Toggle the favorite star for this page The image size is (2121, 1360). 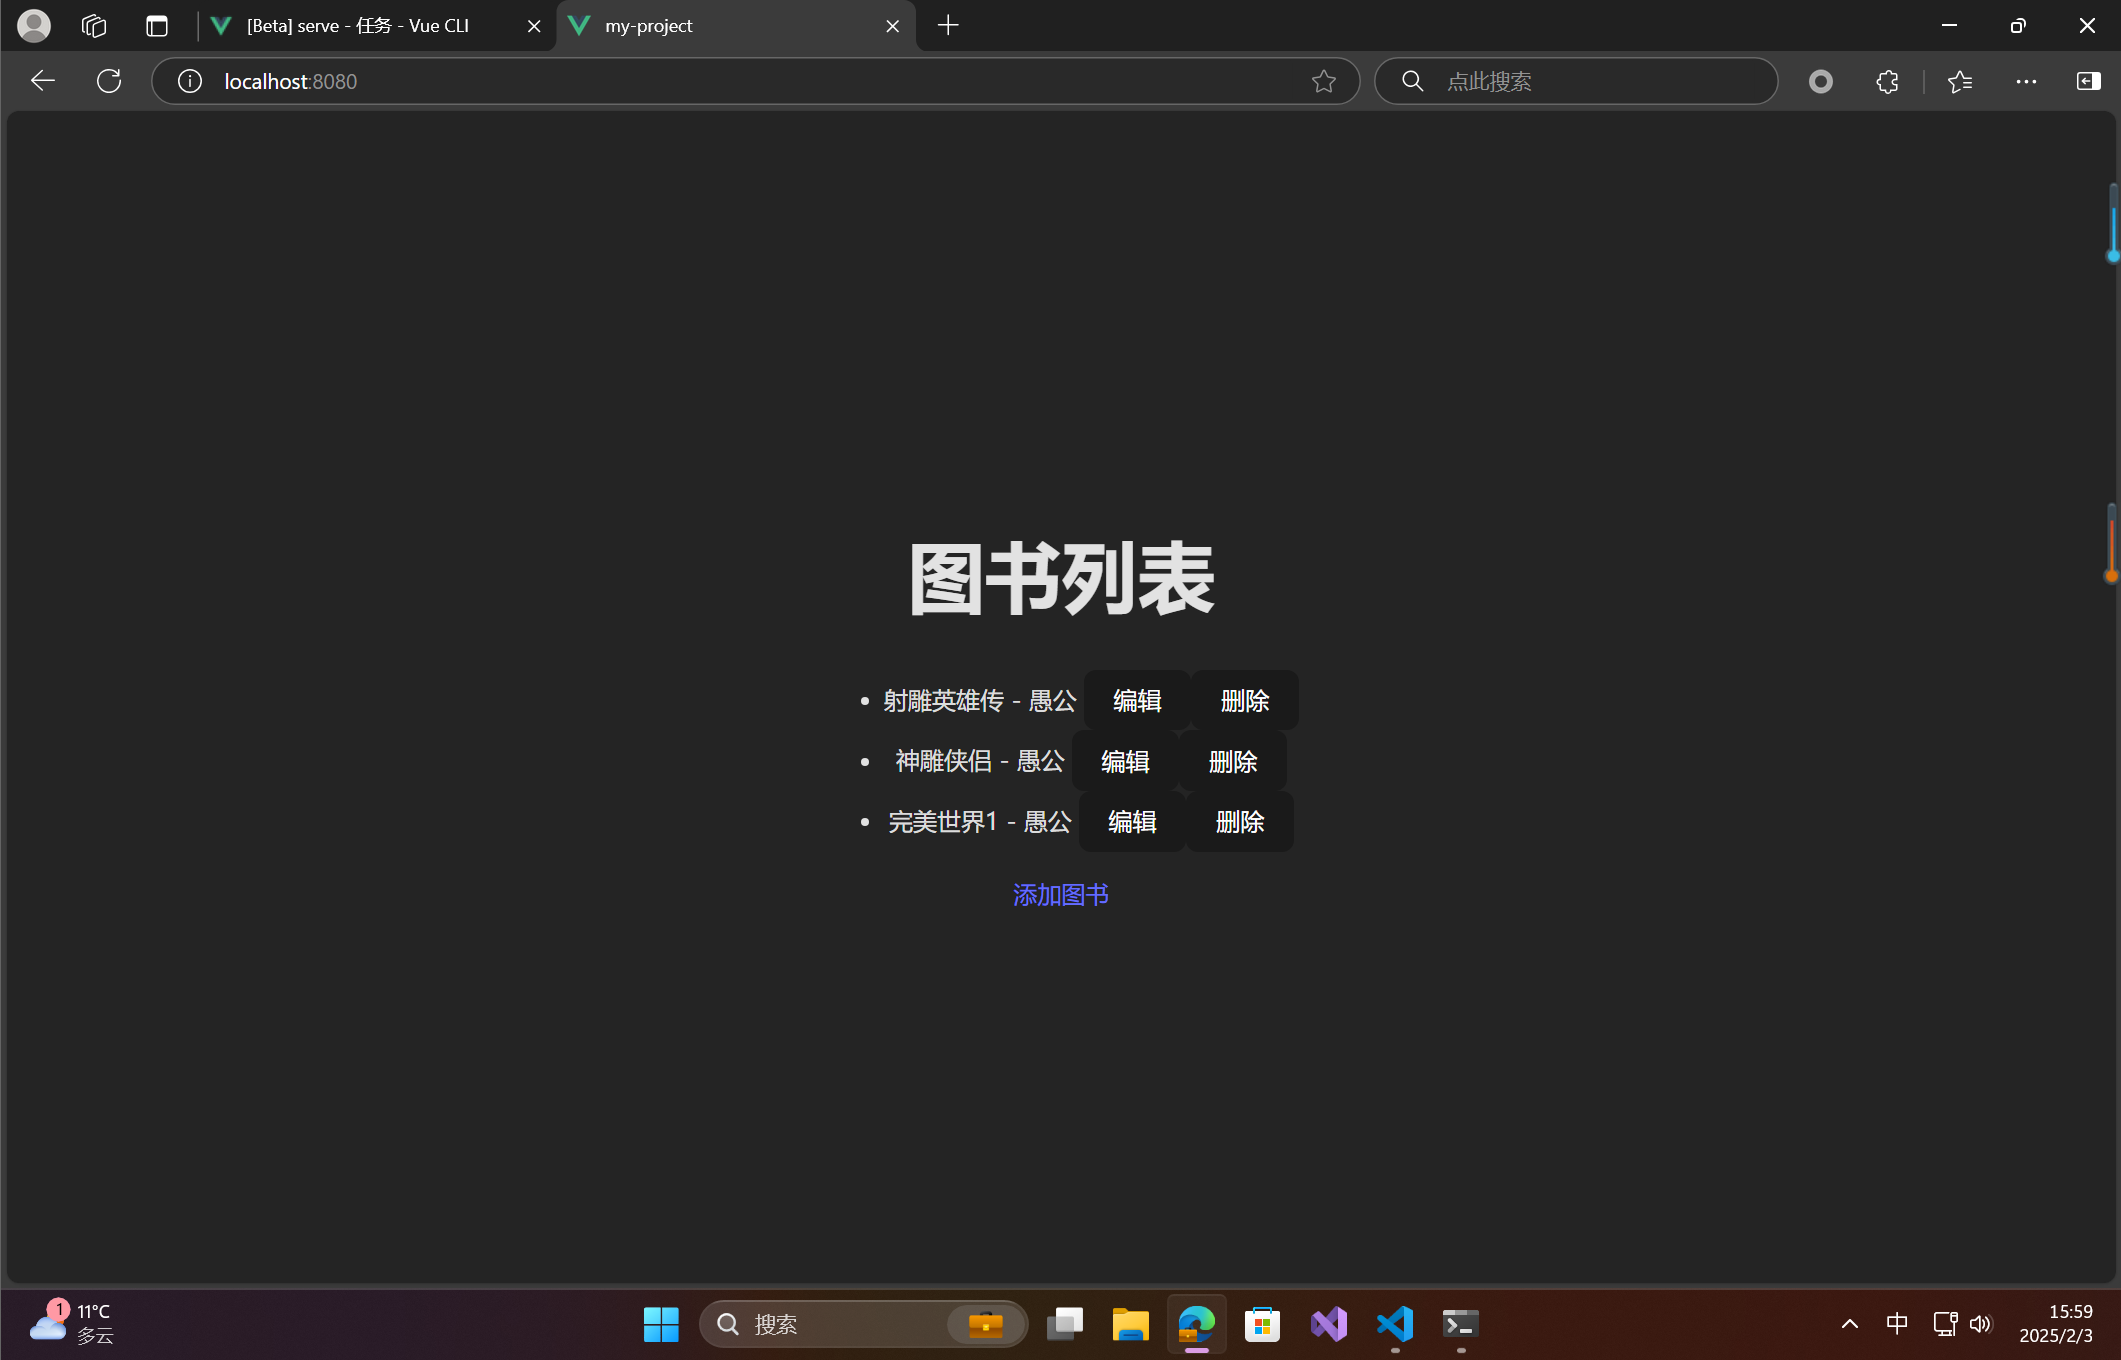coord(1323,81)
